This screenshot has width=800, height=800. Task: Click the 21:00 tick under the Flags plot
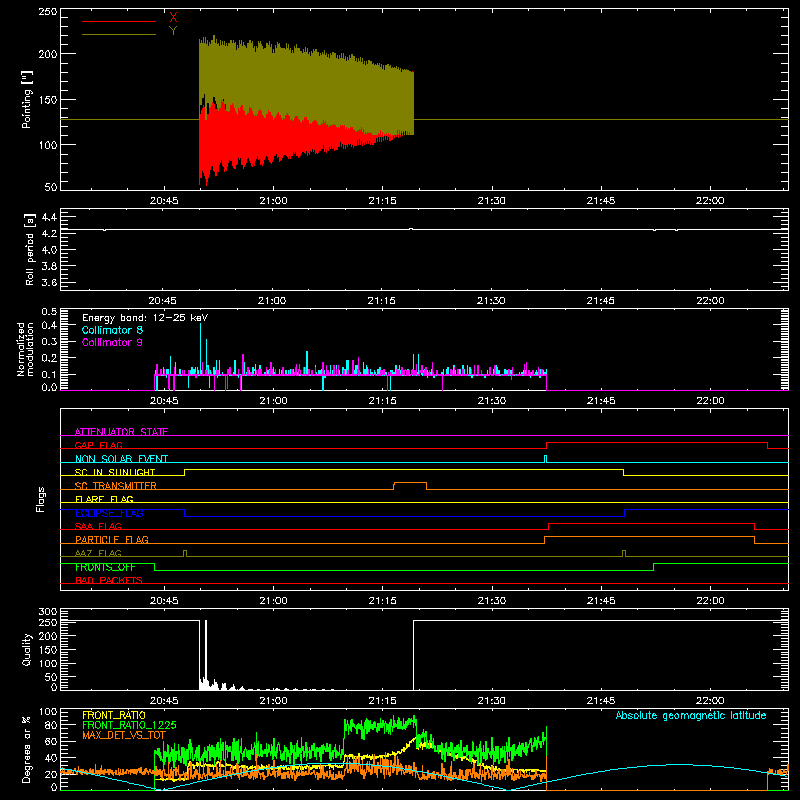point(273,601)
